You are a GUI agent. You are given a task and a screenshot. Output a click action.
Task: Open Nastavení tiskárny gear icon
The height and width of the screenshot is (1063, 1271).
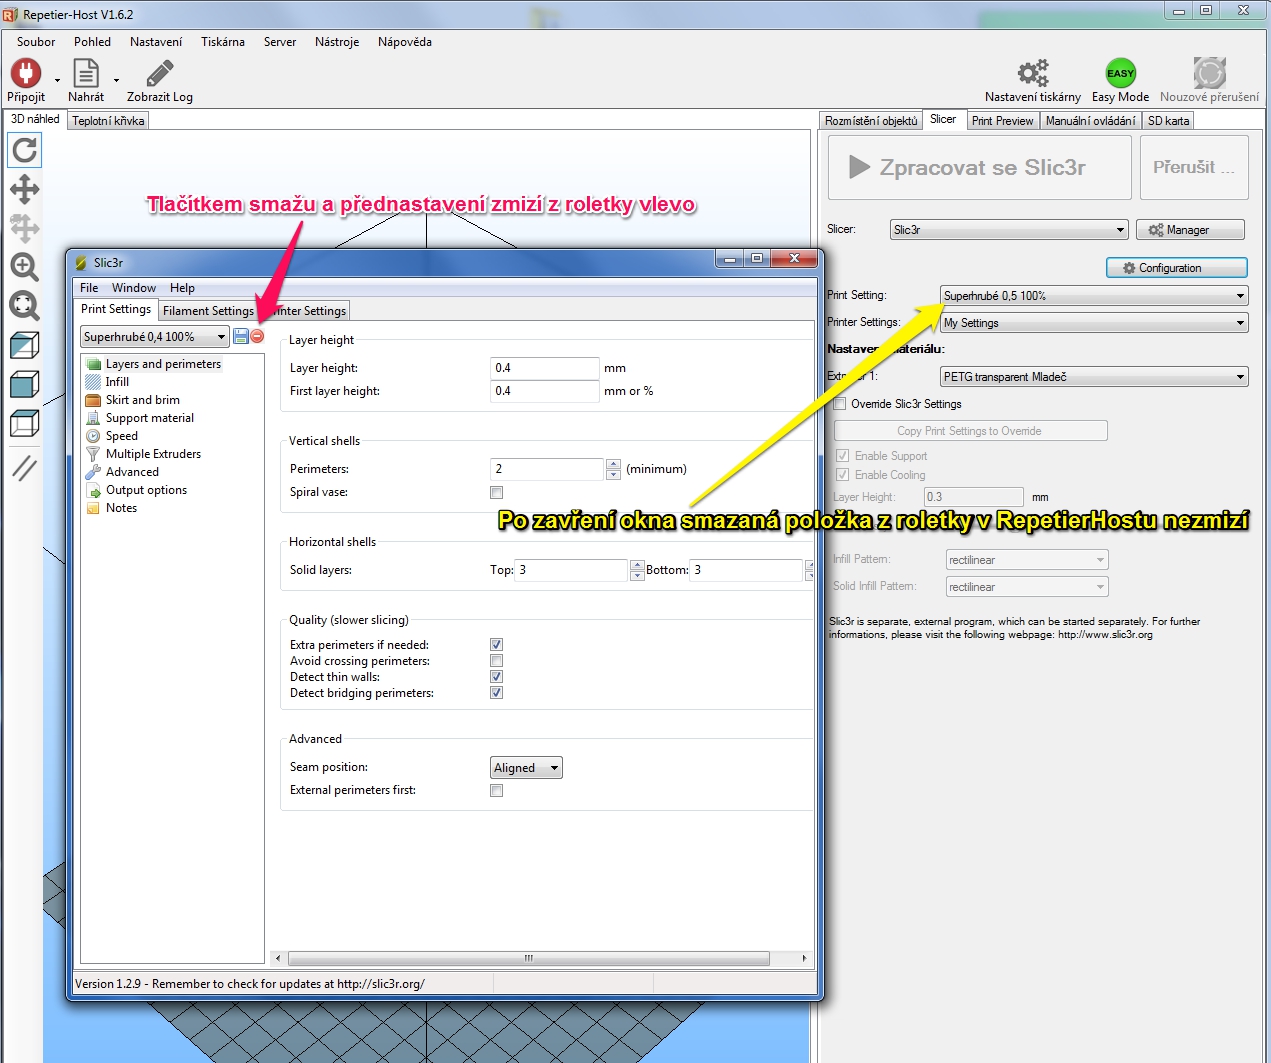tap(1032, 74)
